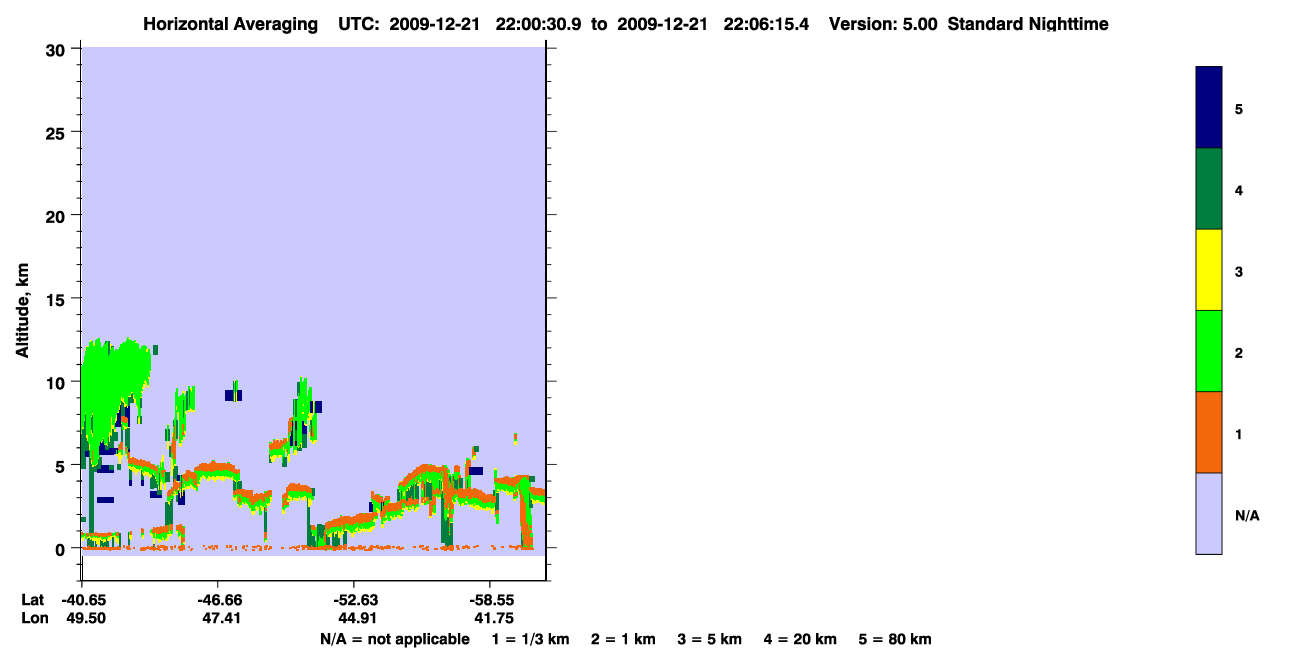Click the dark green colorbar segment labeled 4
This screenshot has height=667, width=1300.
pos(1209,189)
